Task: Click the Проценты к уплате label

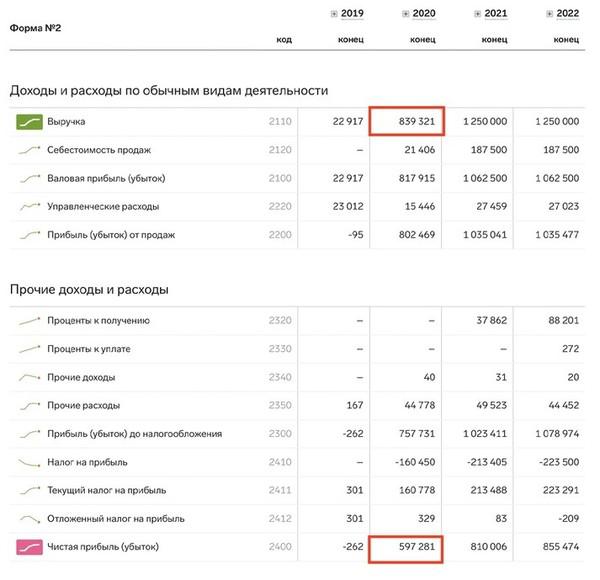Action: pyautogui.click(x=89, y=349)
